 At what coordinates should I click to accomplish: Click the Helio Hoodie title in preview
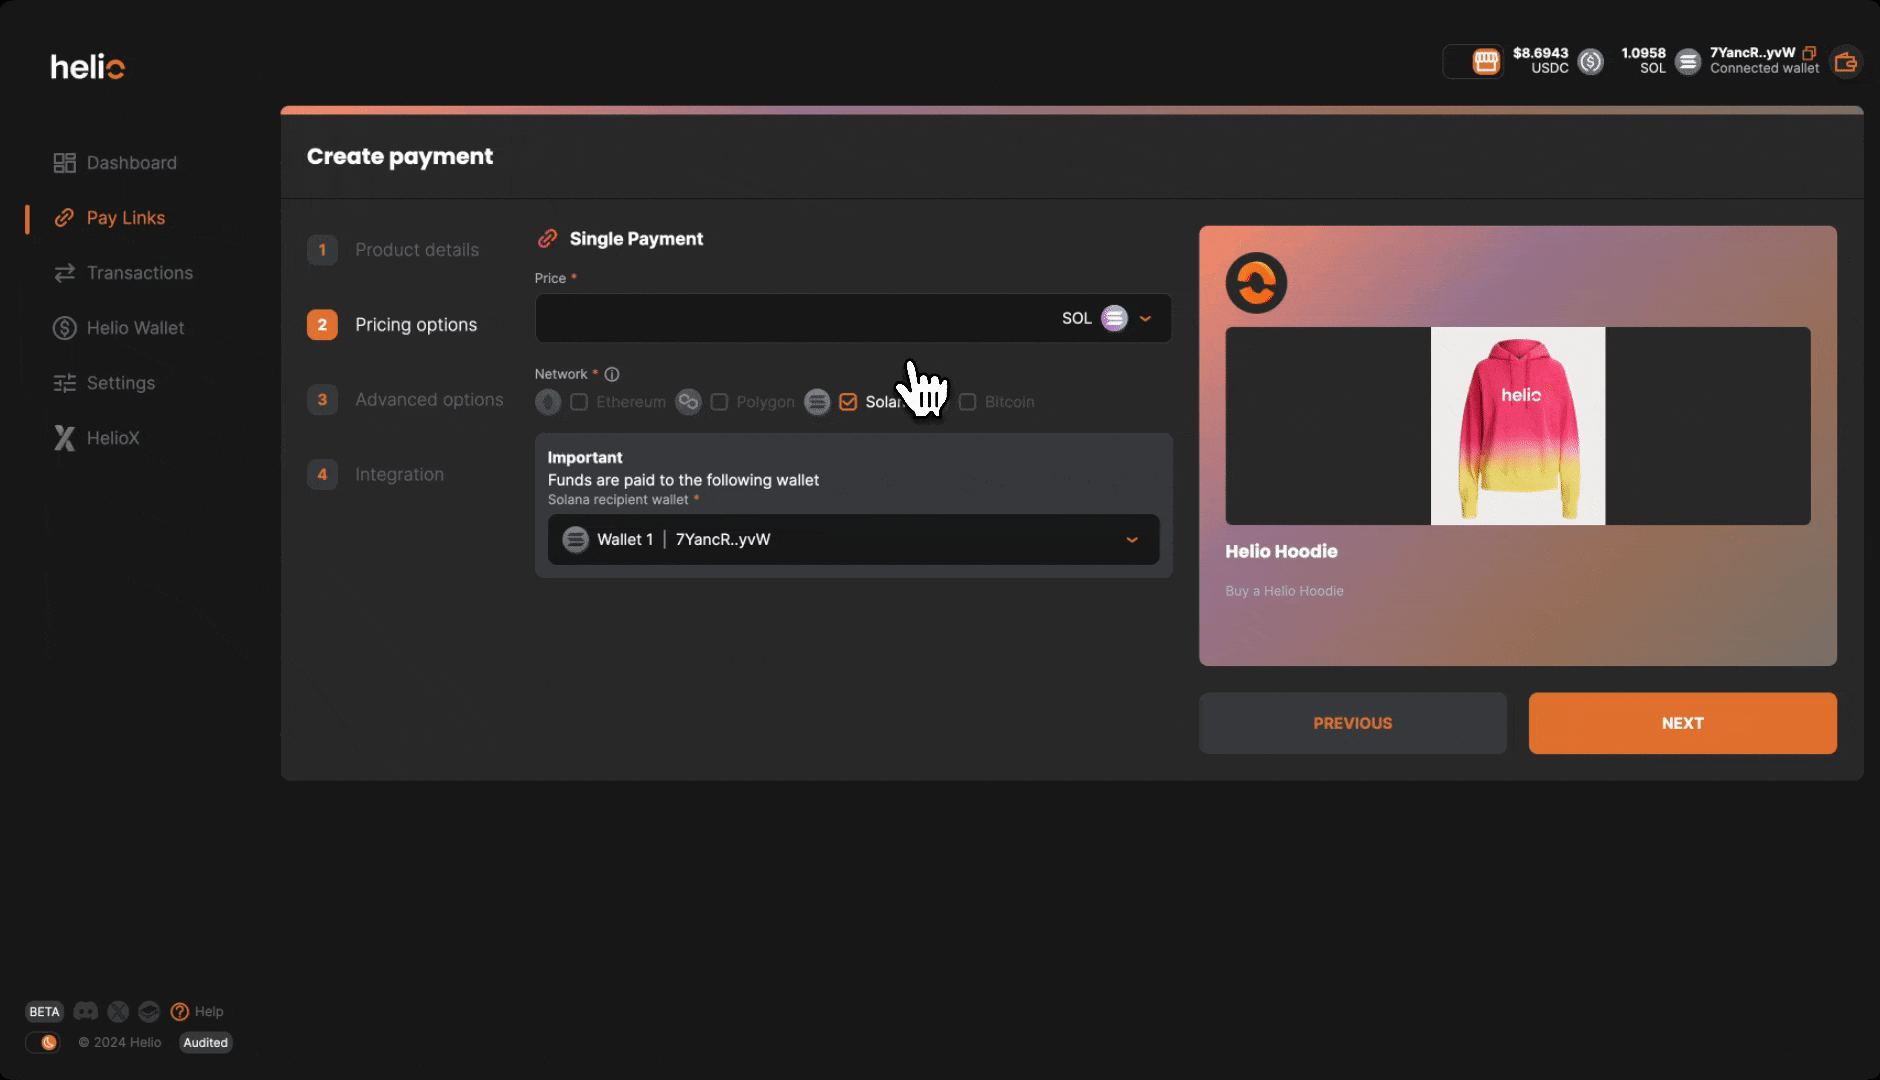pos(1281,551)
